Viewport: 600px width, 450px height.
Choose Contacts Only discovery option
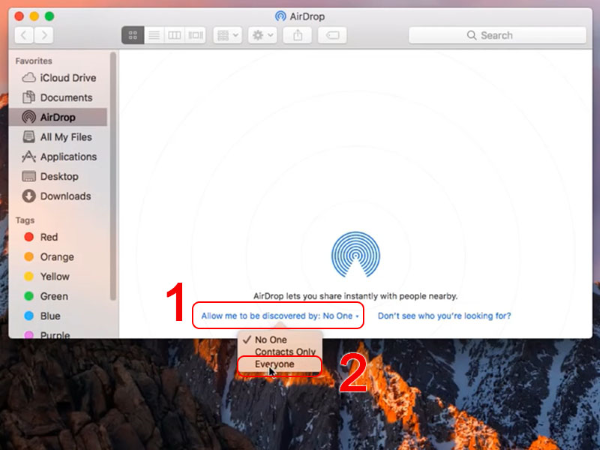coord(285,352)
